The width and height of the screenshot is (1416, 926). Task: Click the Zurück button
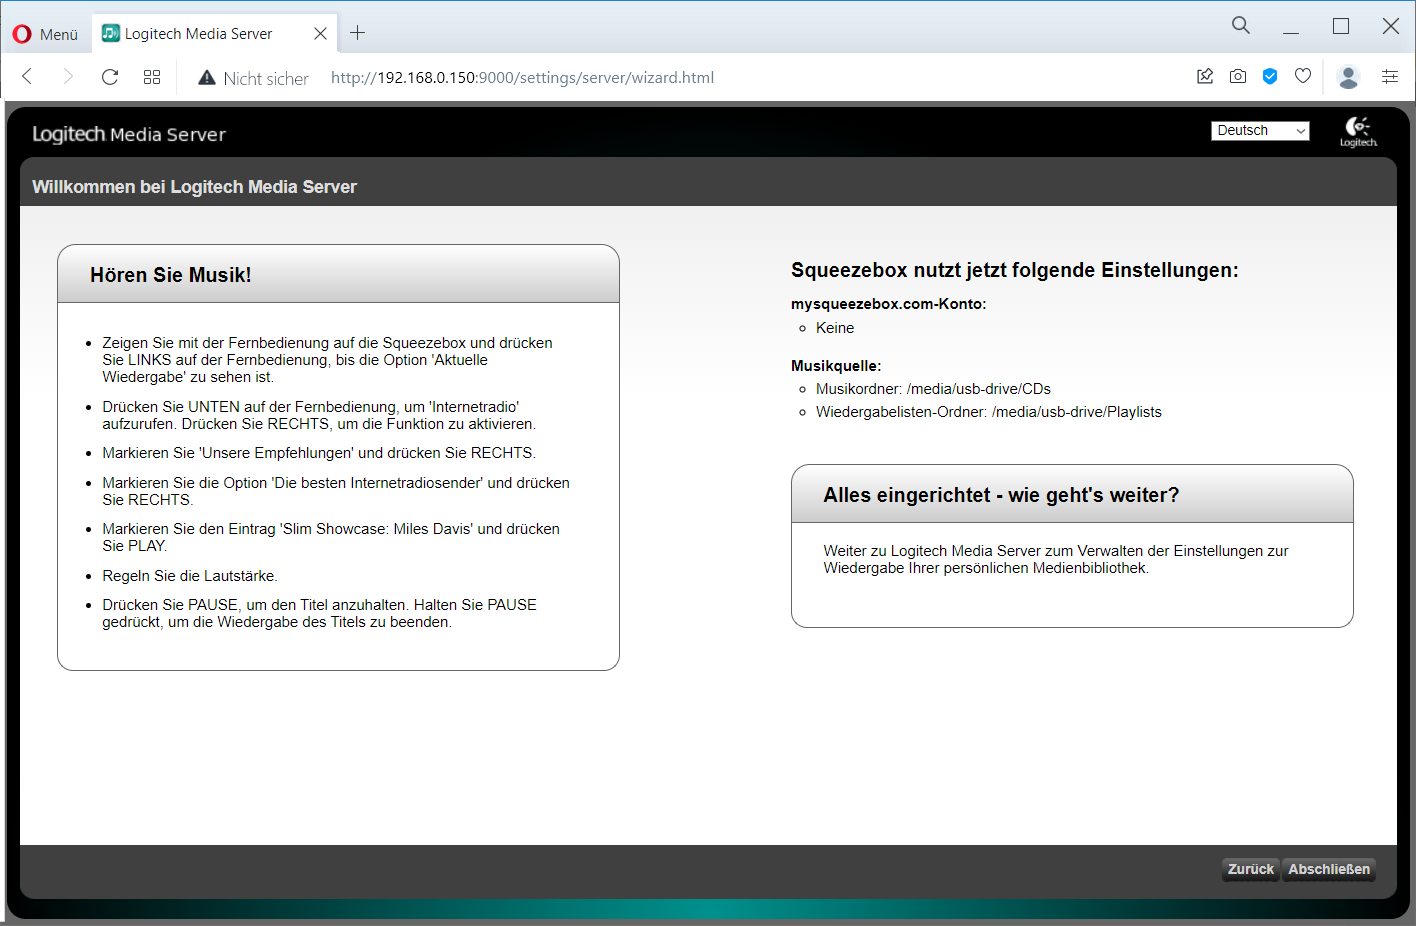pos(1250,869)
